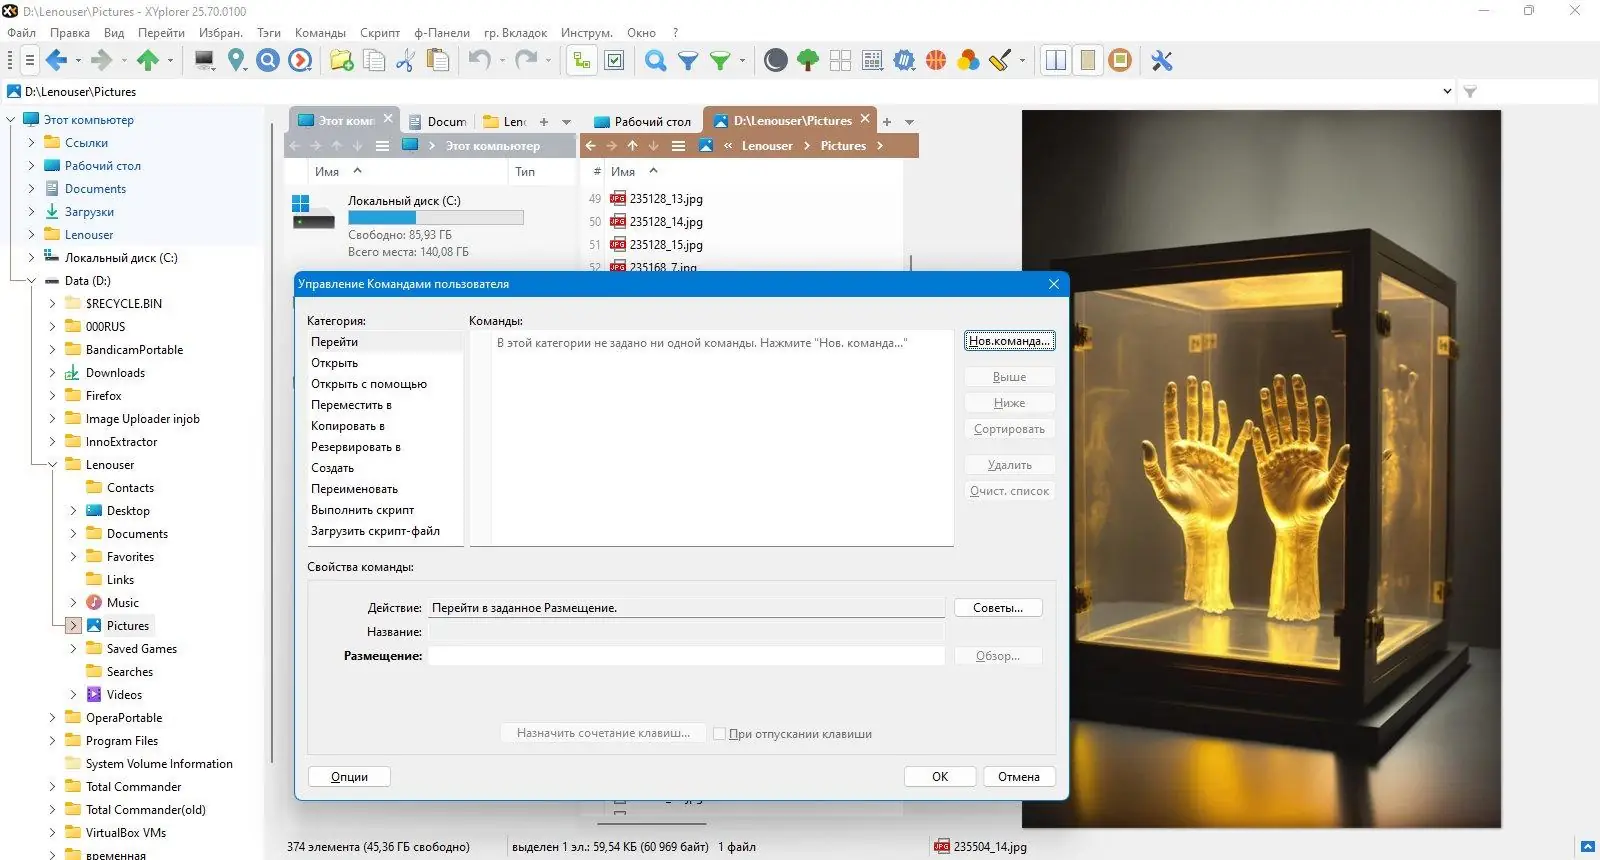
Task: Click the yellow brush icon
Action: pos(1000,61)
